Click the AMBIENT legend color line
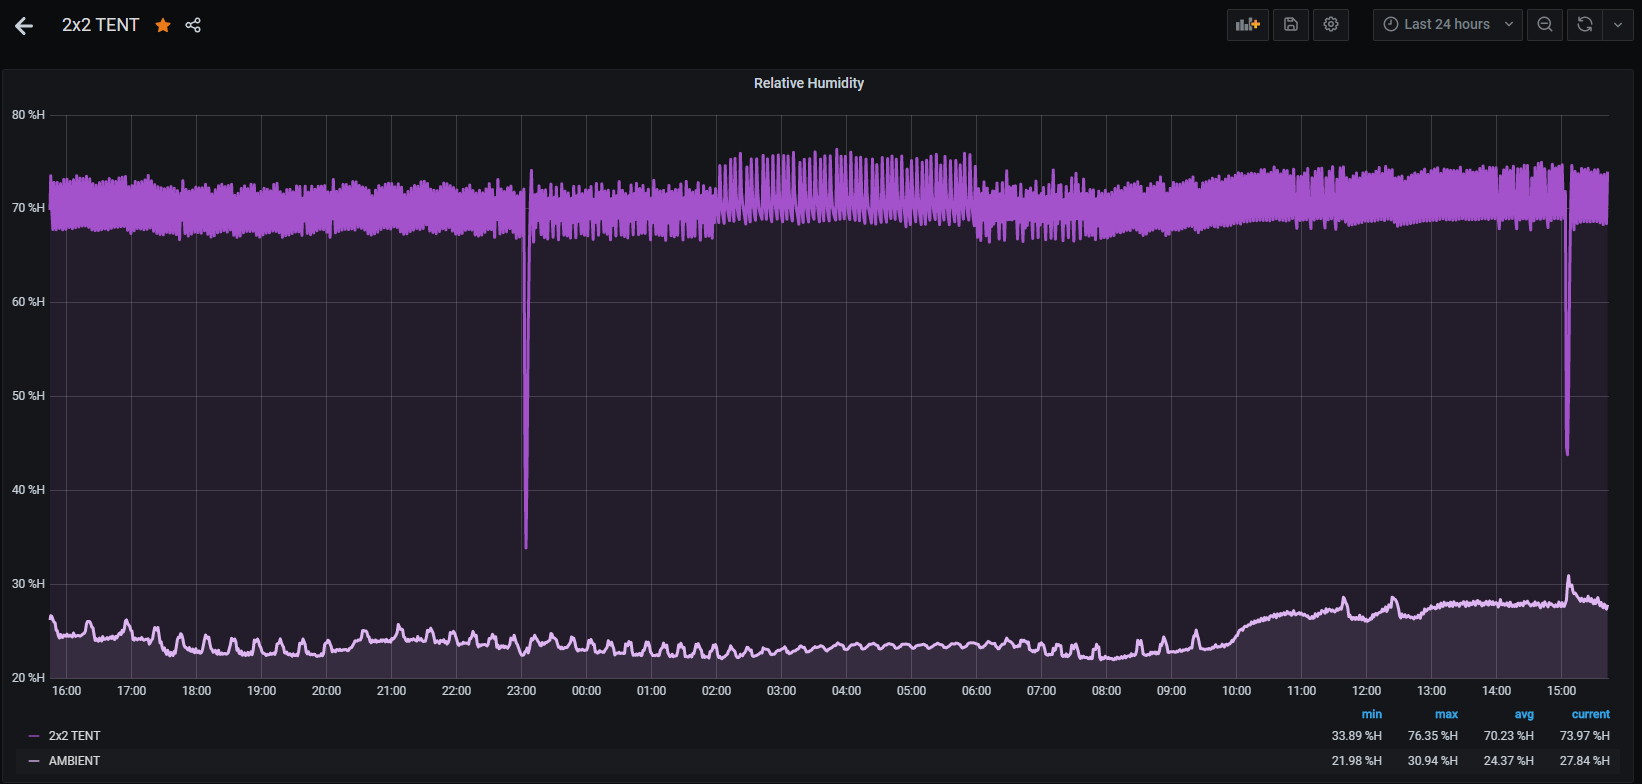1642x784 pixels. coord(34,761)
